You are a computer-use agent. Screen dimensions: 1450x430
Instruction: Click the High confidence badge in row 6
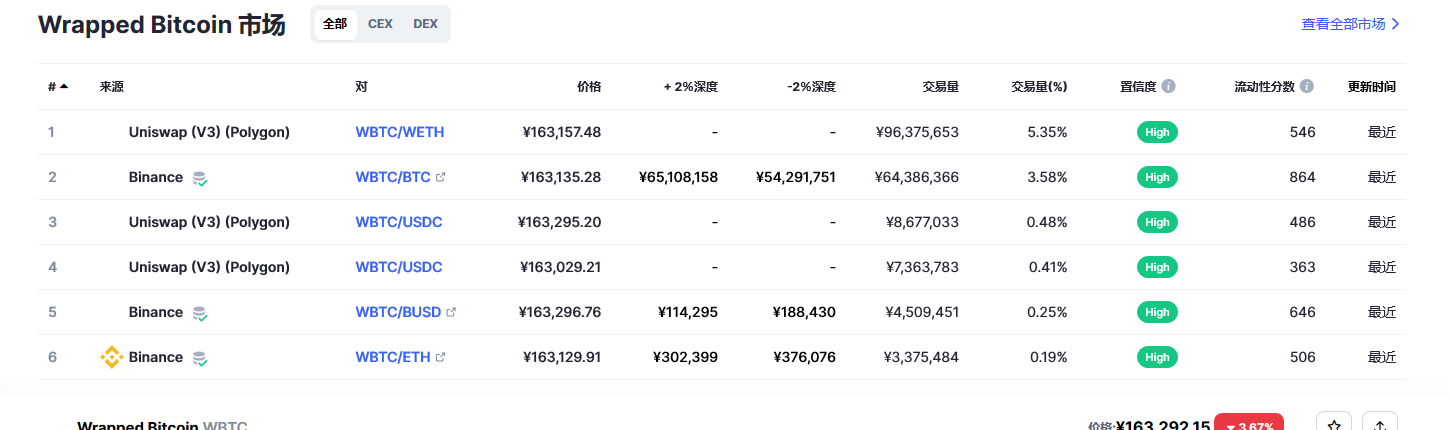coord(1157,357)
